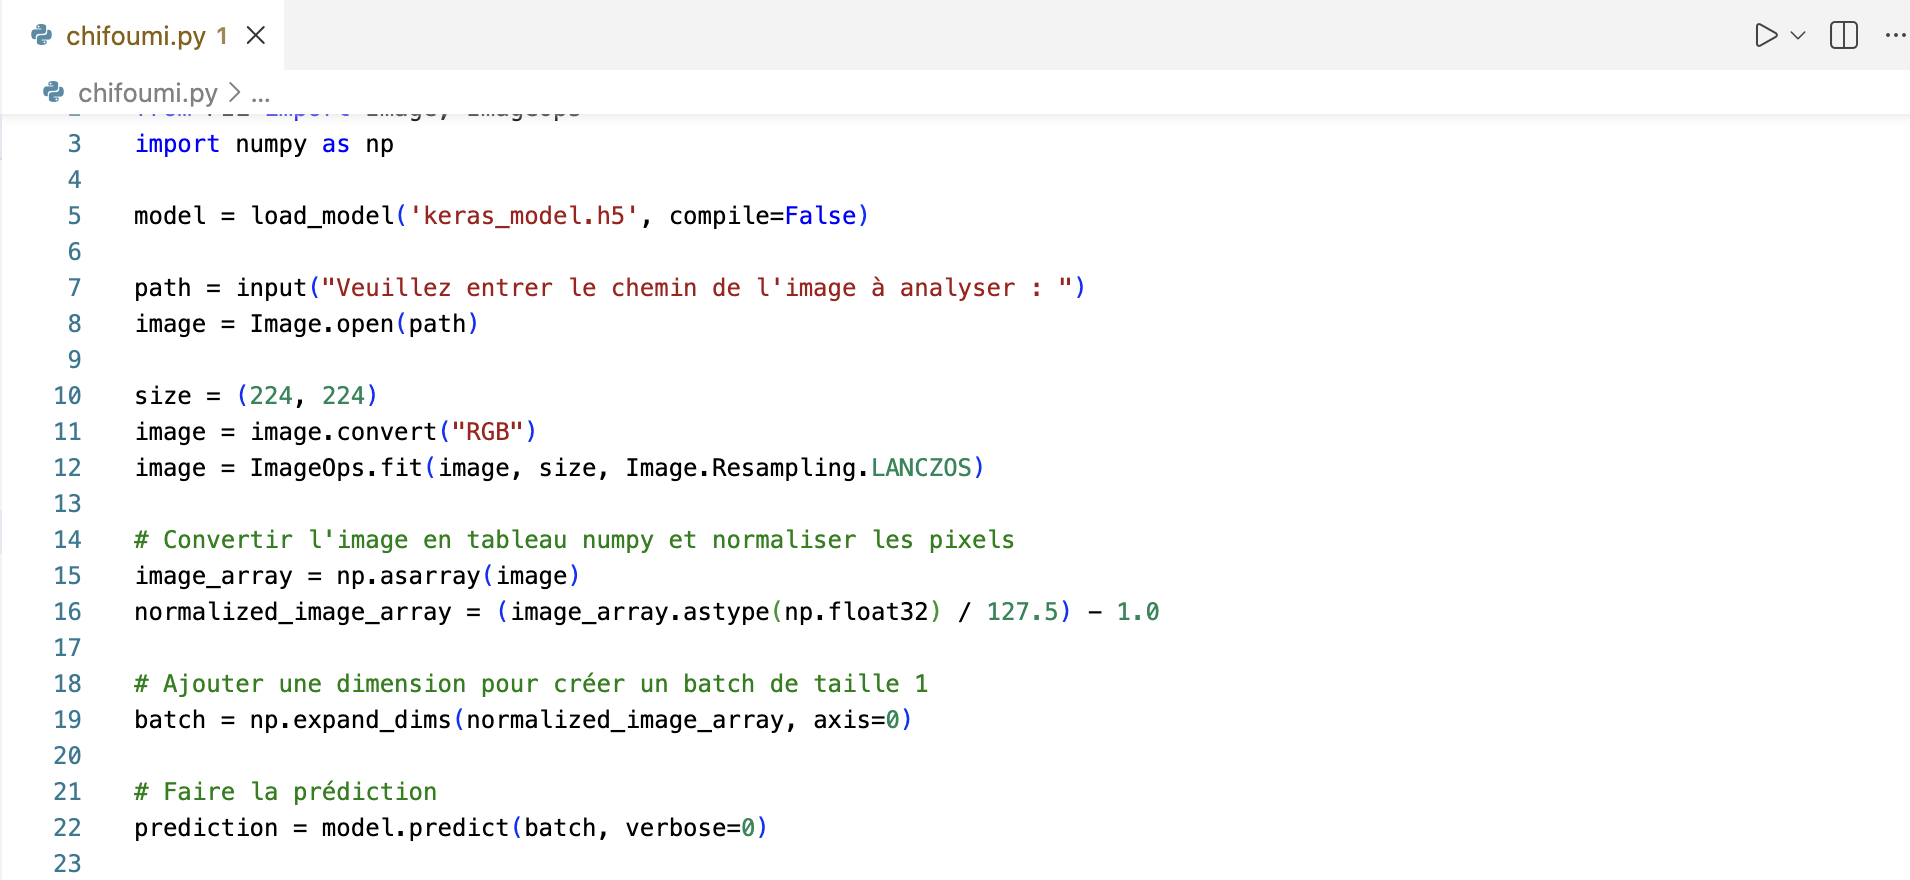Screen dimensions: 1910x880
Task: Open the More Actions ellipsis menu
Action: click(1894, 36)
